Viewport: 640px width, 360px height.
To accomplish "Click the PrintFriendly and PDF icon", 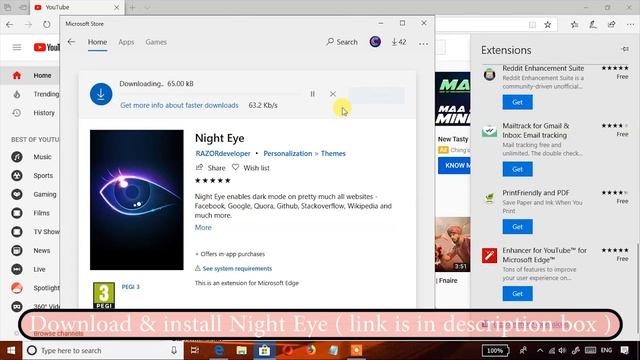I will [489, 198].
